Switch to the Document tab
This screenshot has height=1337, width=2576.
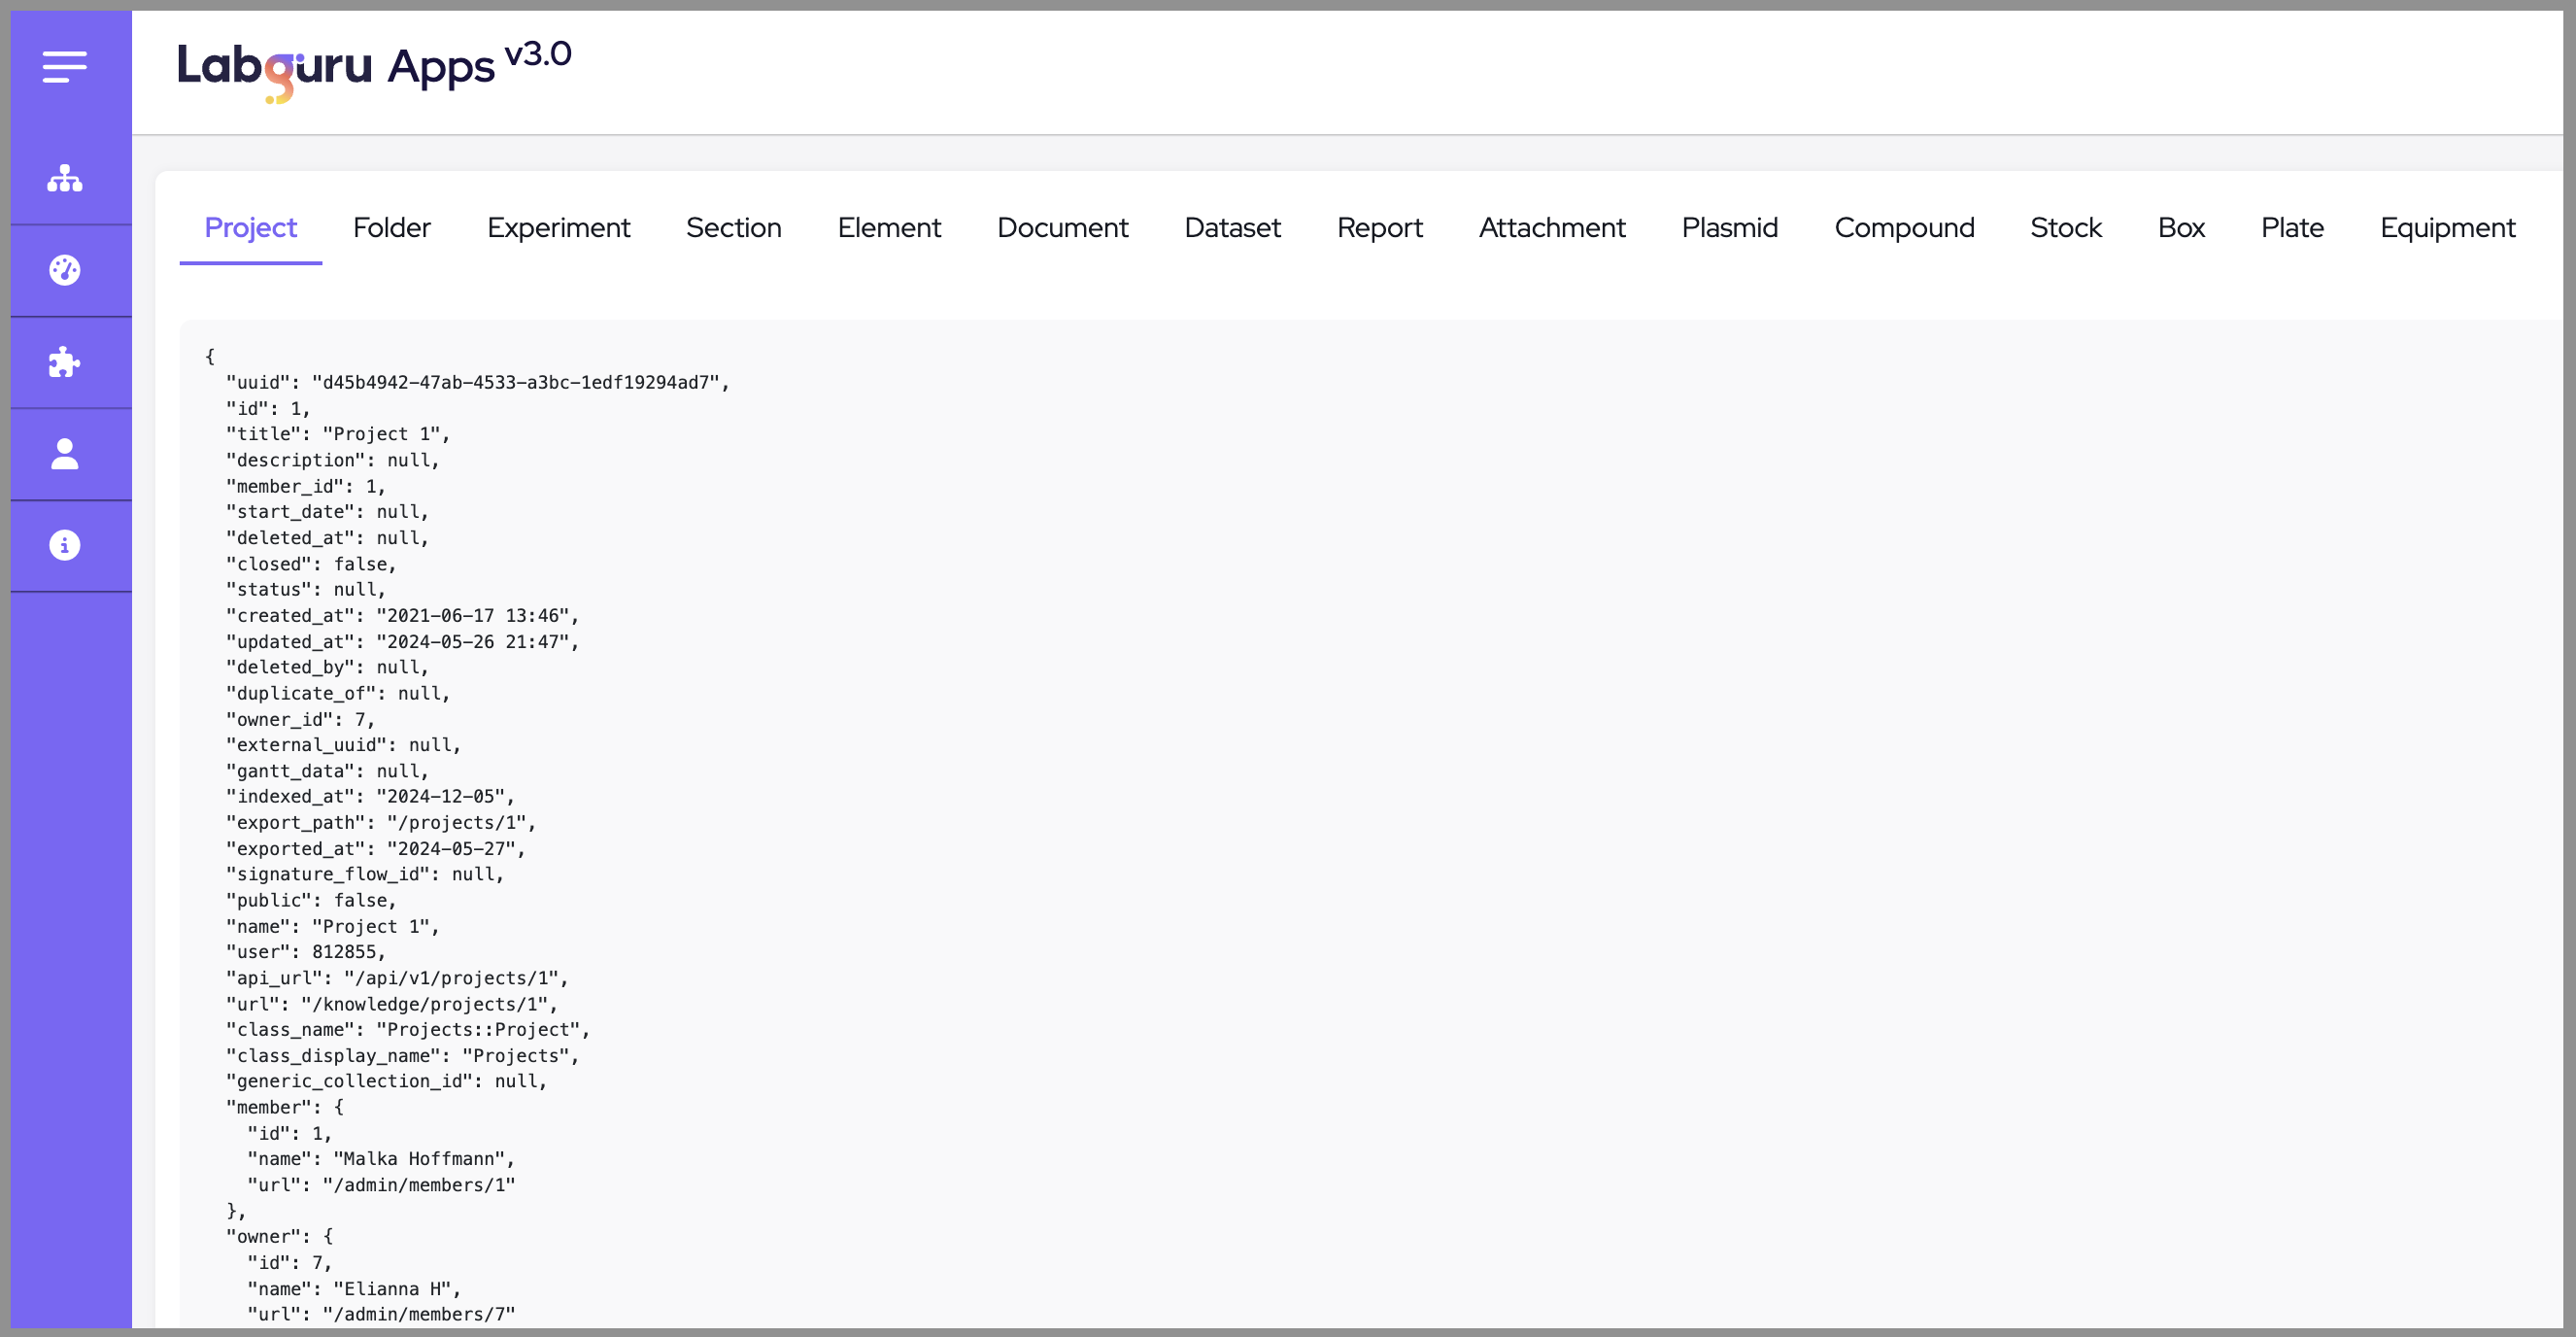[x=1062, y=228]
